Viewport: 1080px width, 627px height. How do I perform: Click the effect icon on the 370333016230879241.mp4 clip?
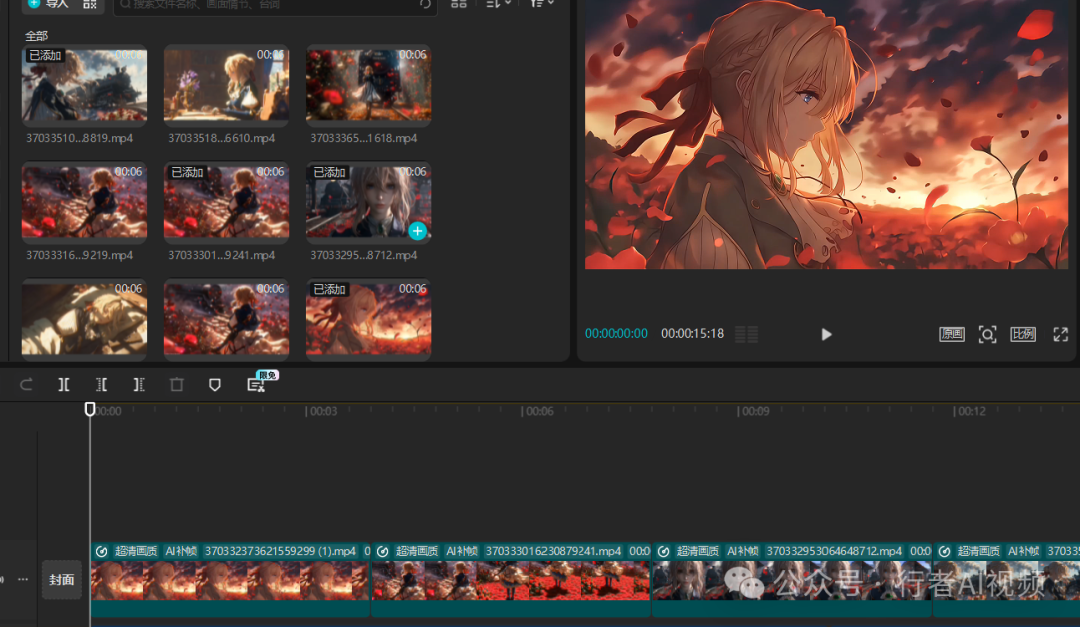[x=382, y=551]
